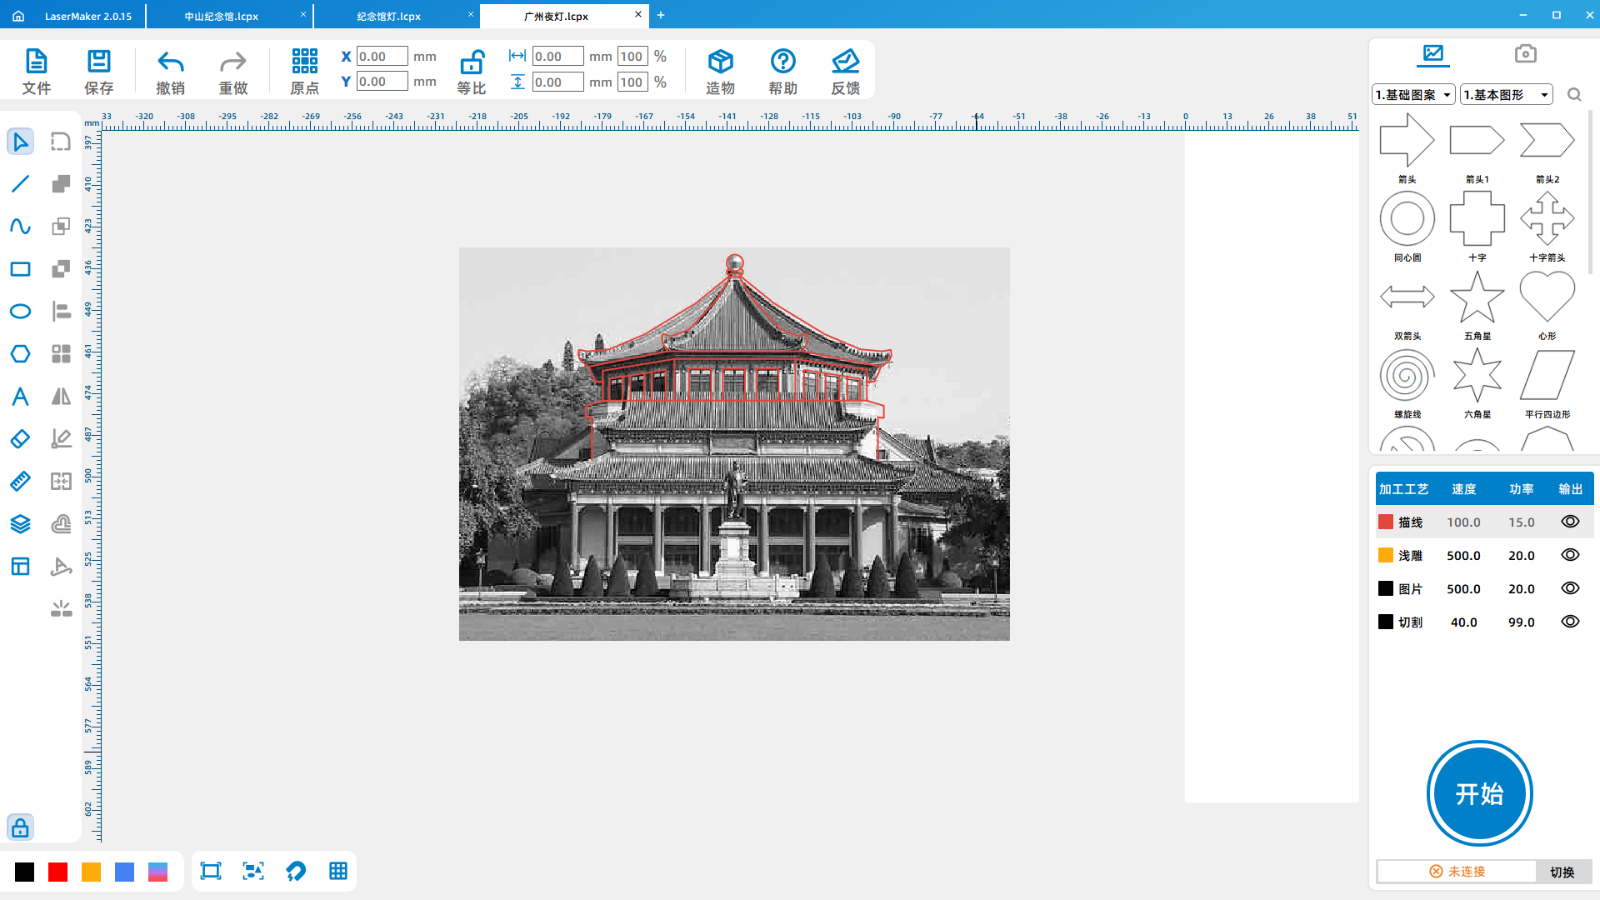Click the 切换 switch button
This screenshot has width=1600, height=900.
(1562, 872)
